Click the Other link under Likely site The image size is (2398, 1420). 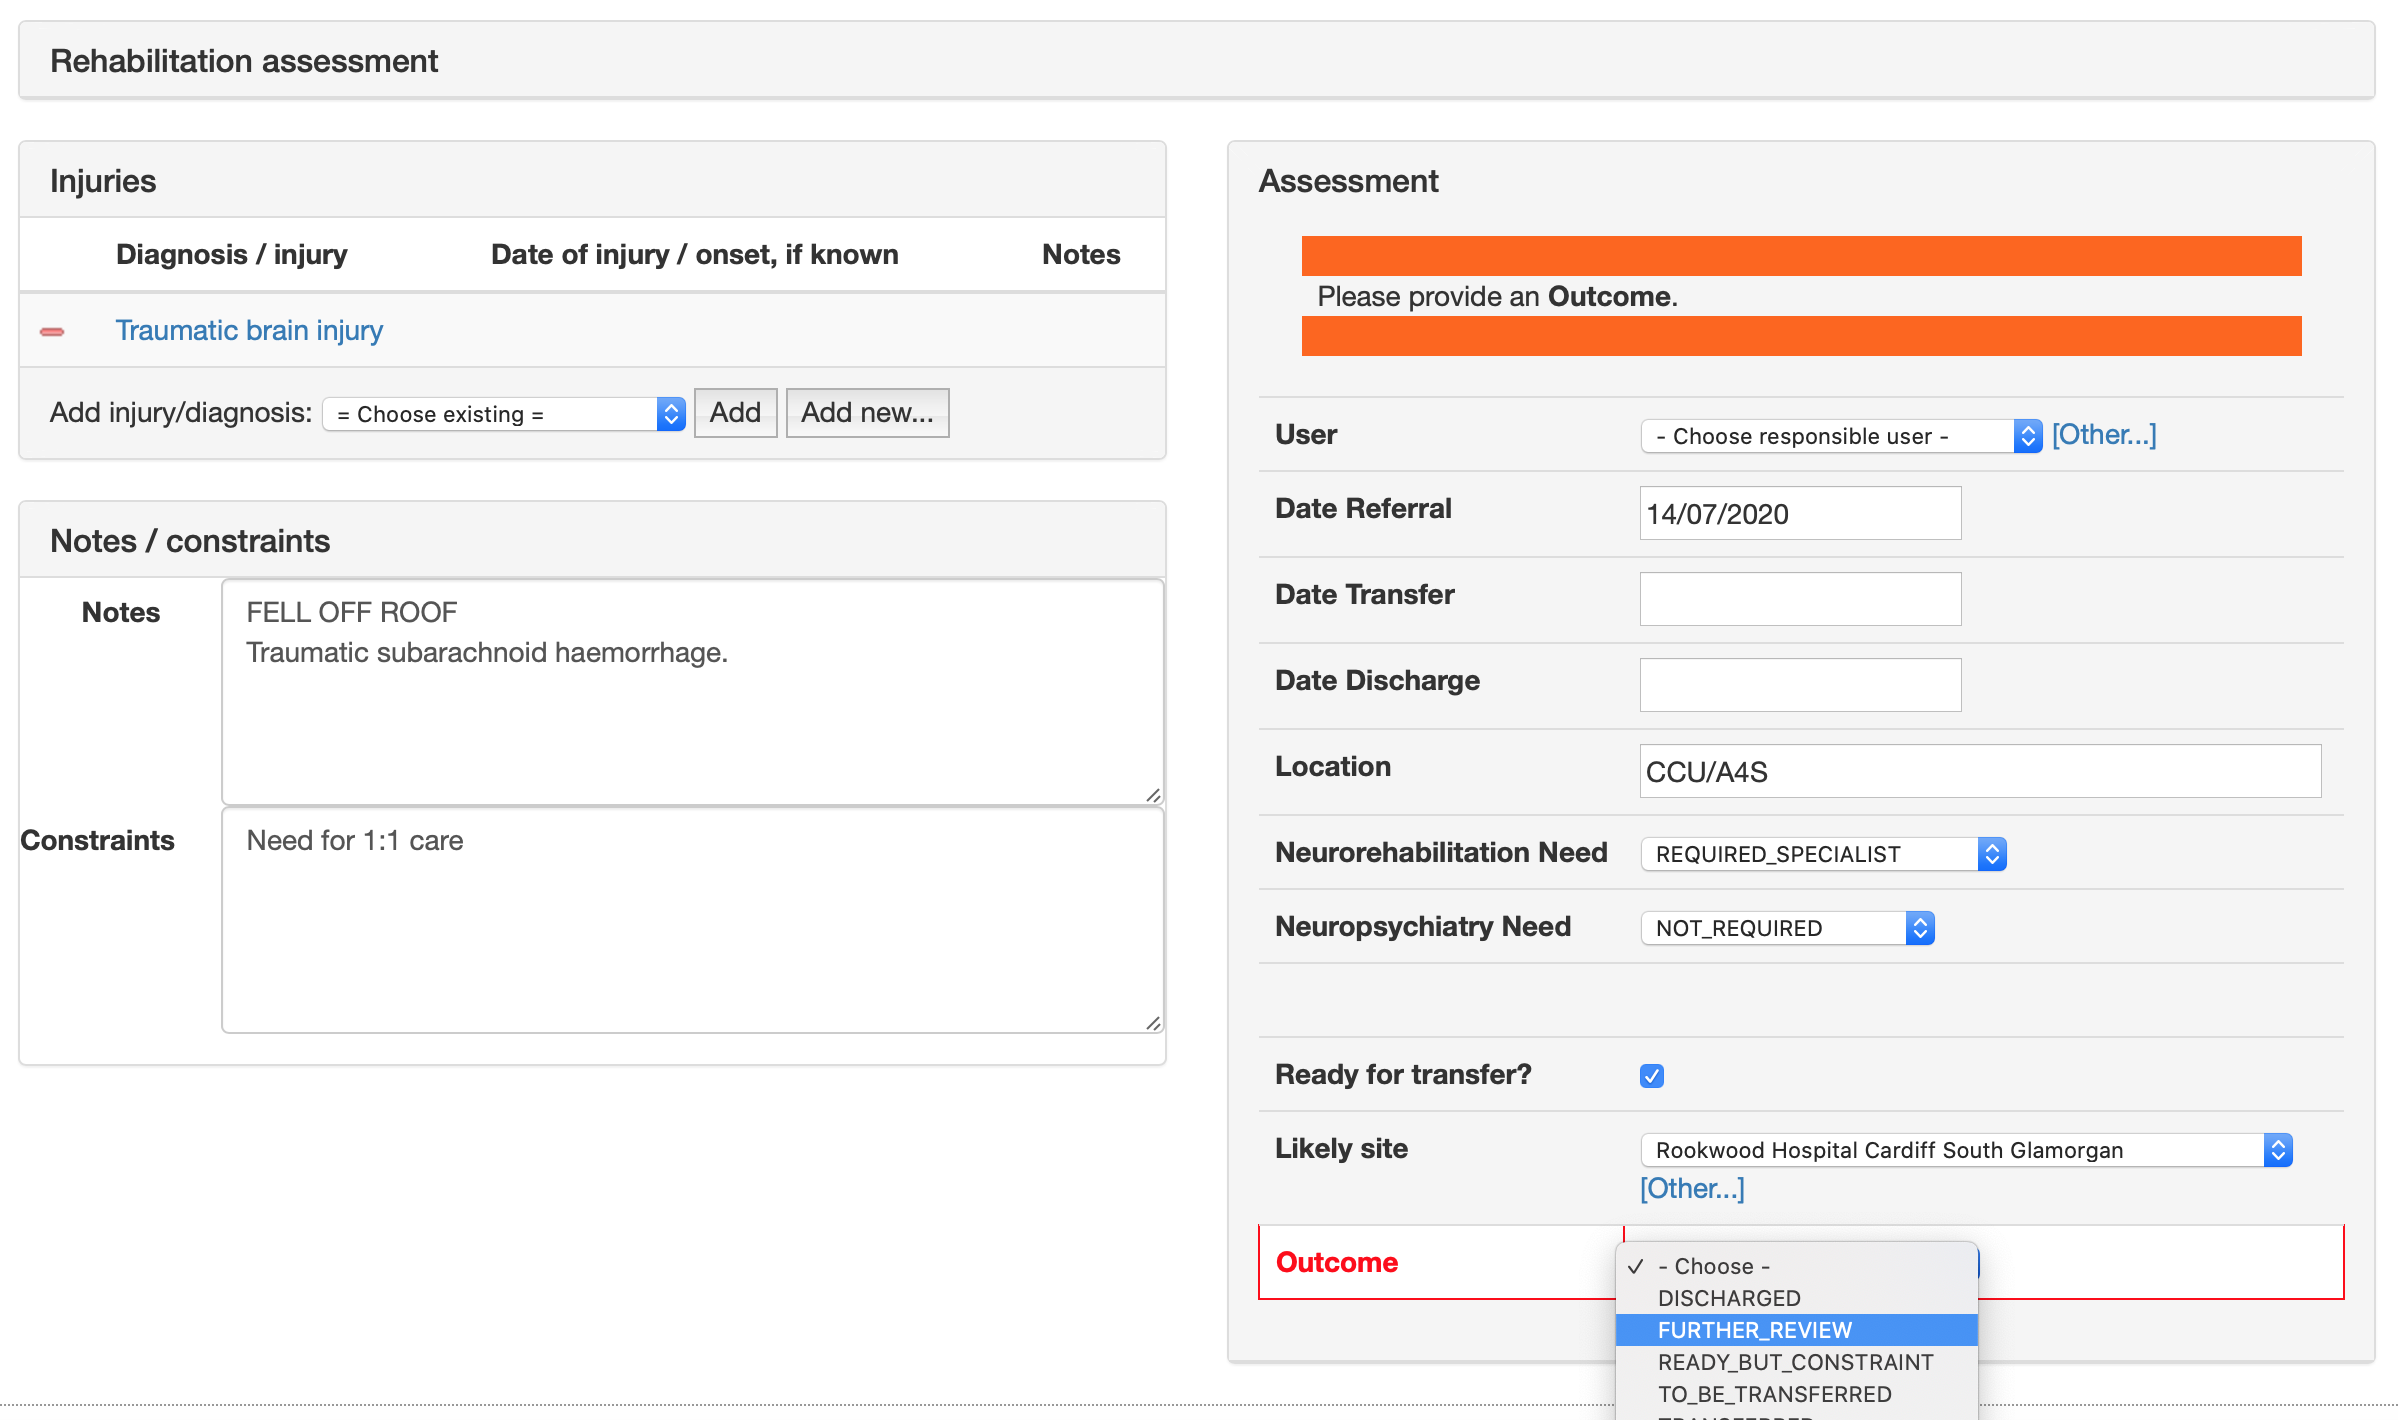click(x=1691, y=1189)
